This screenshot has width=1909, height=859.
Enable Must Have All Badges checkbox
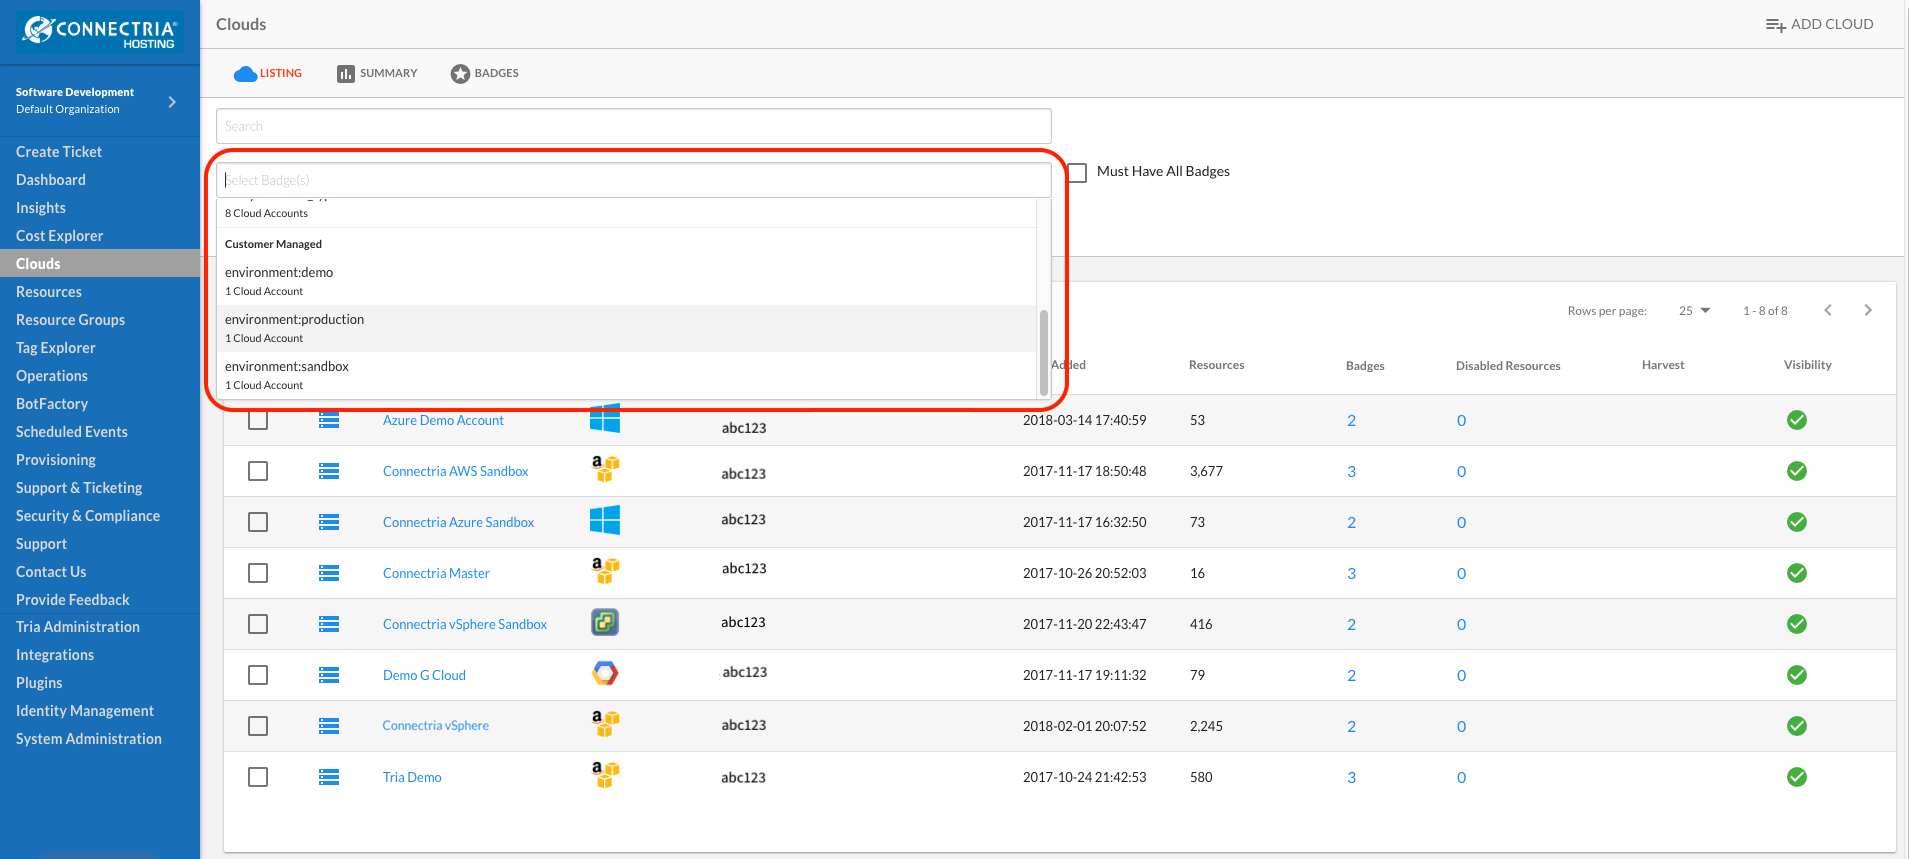(1077, 172)
